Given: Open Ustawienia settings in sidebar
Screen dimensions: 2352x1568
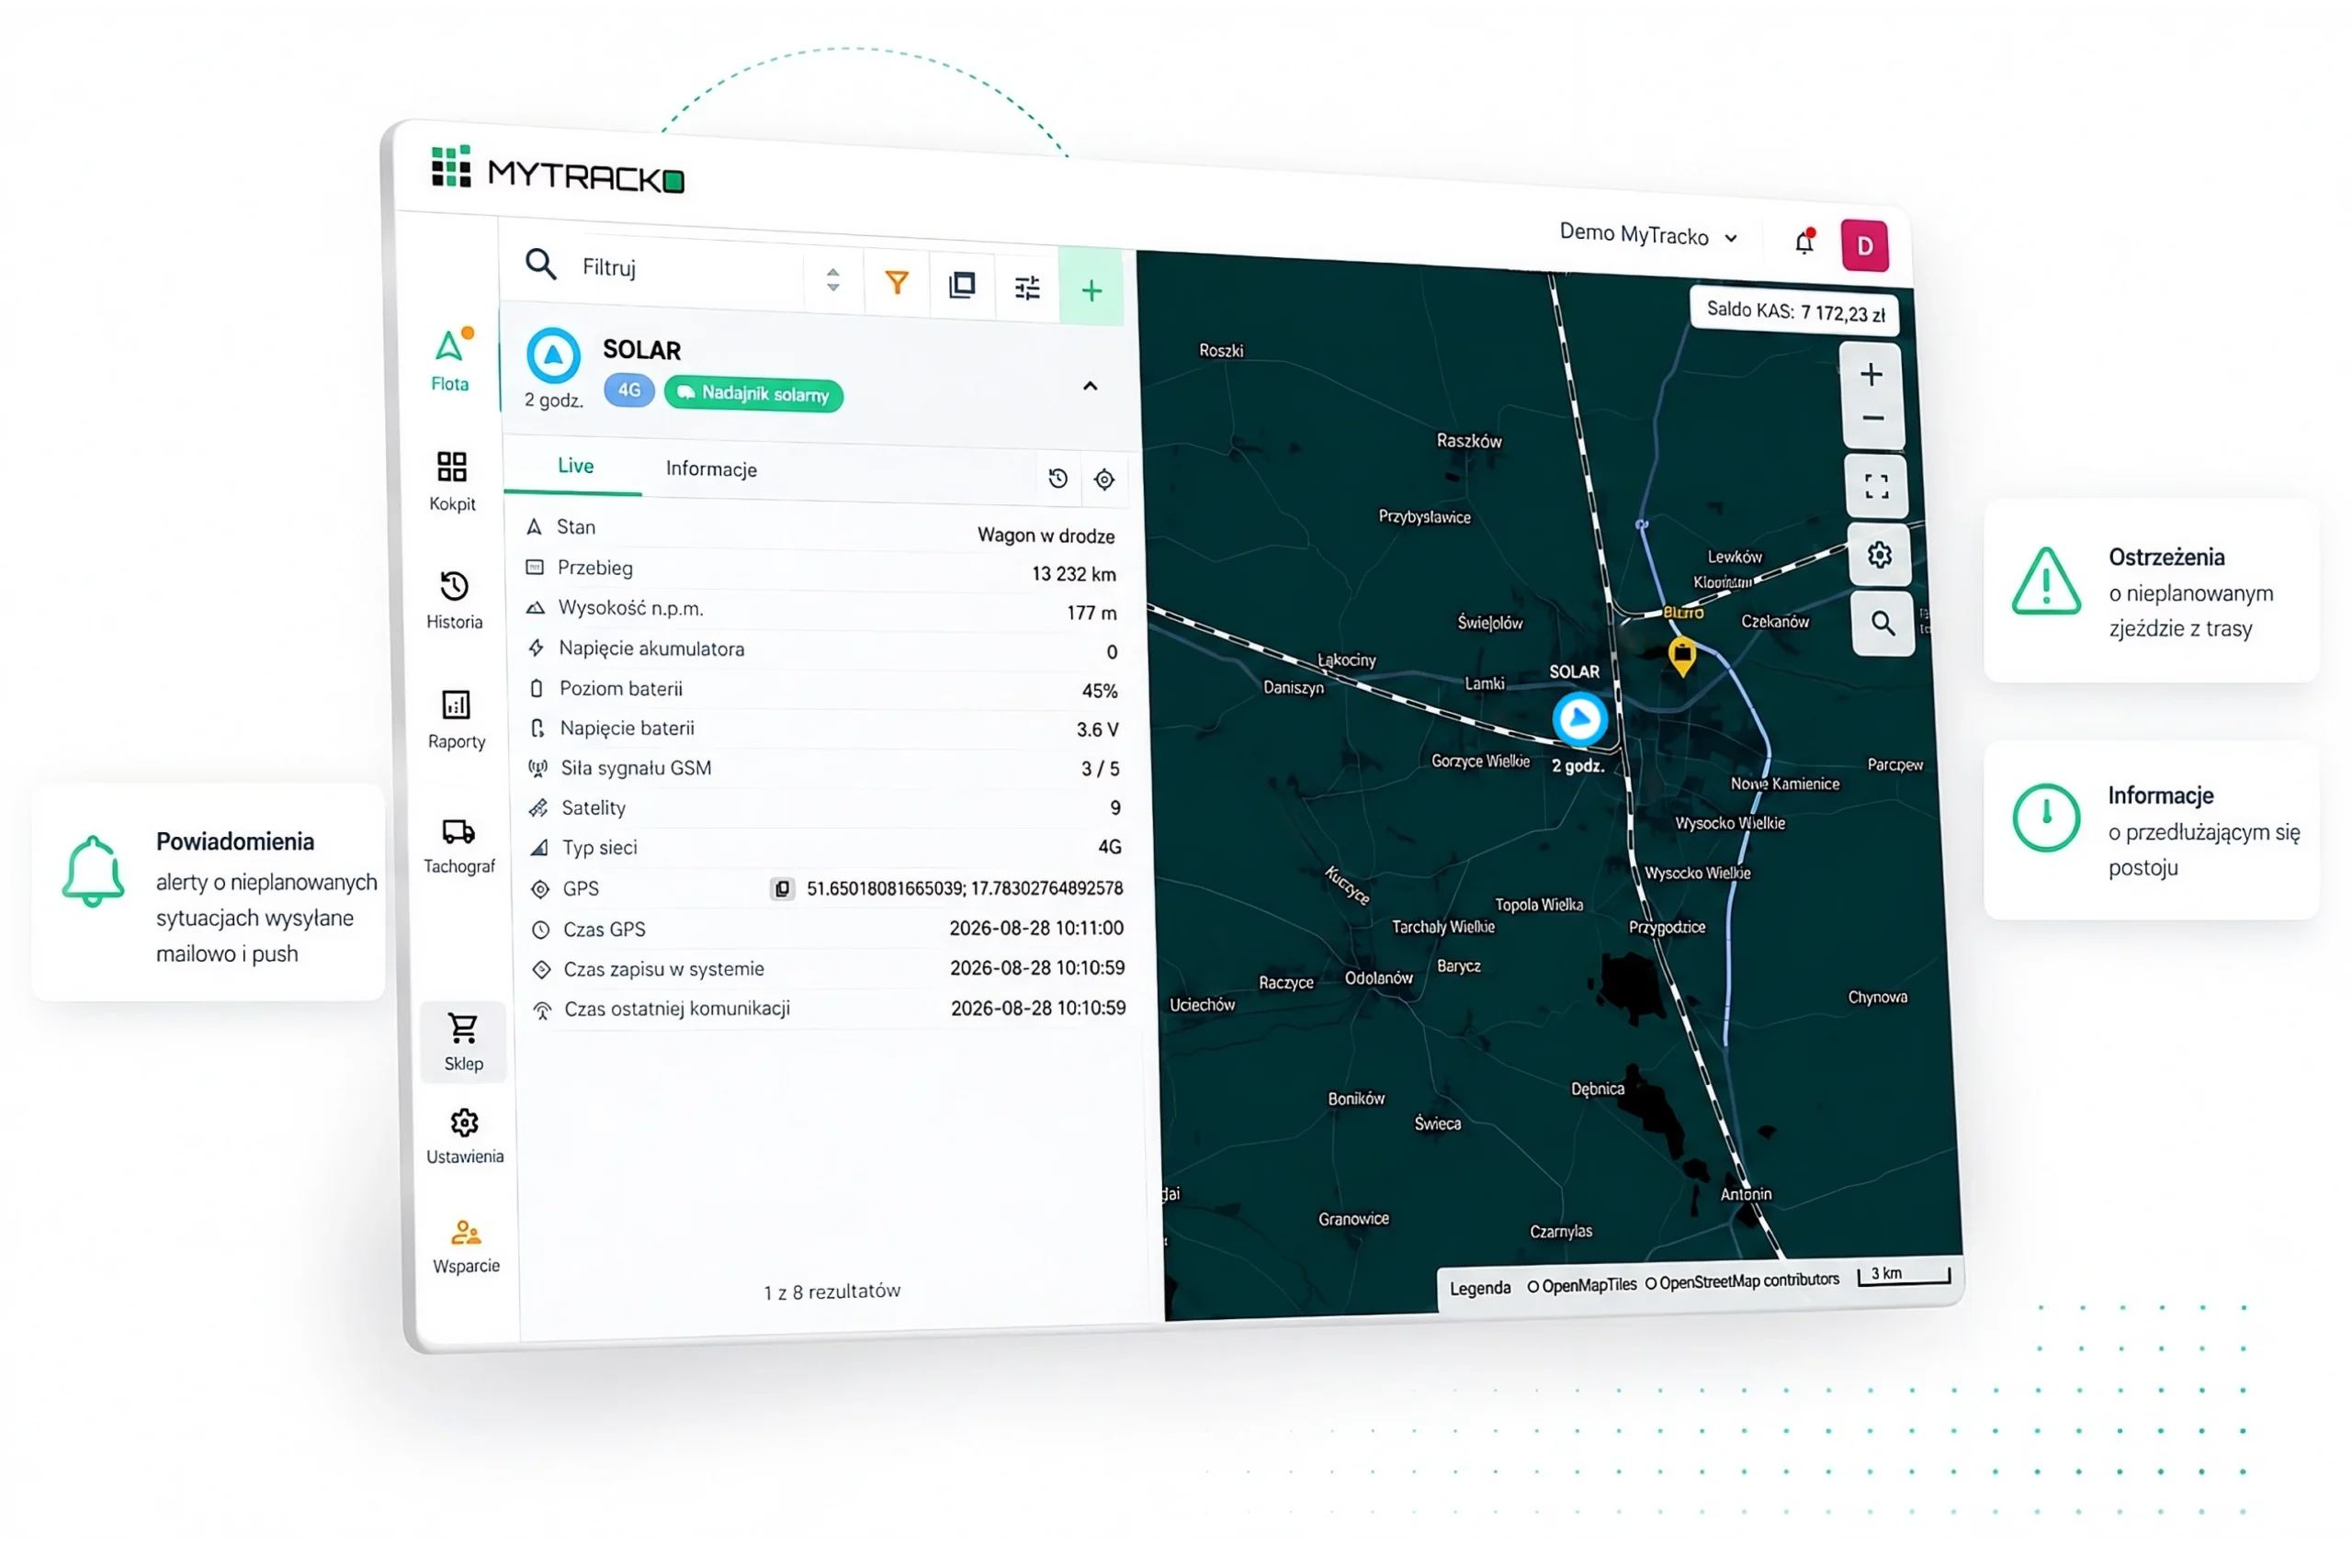Looking at the screenshot, I should (x=465, y=1136).
